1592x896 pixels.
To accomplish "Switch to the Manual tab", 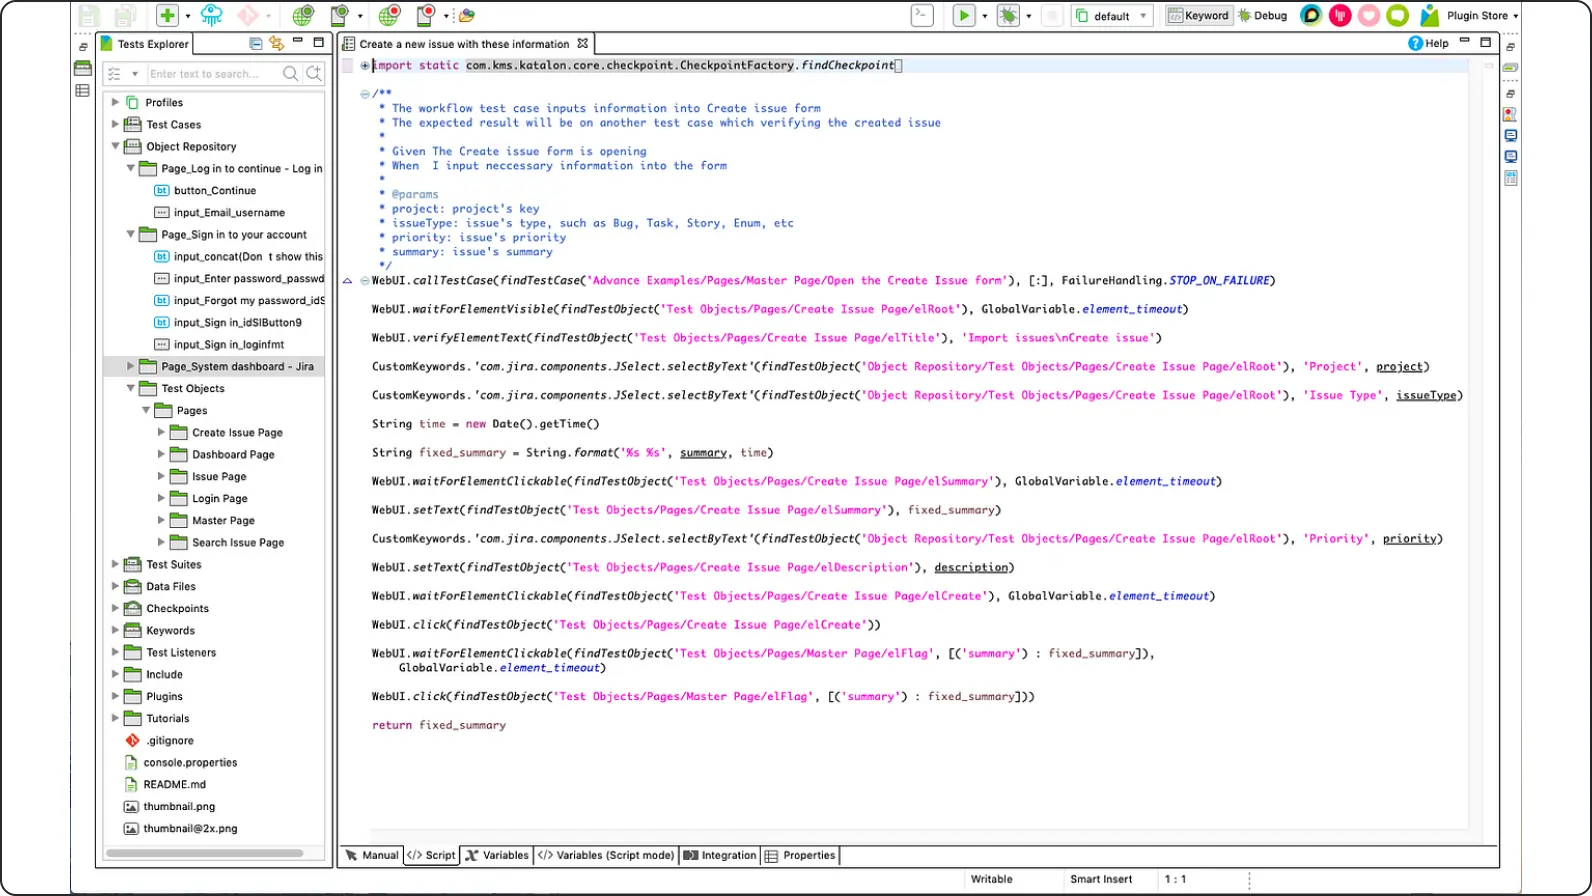I will [372, 855].
